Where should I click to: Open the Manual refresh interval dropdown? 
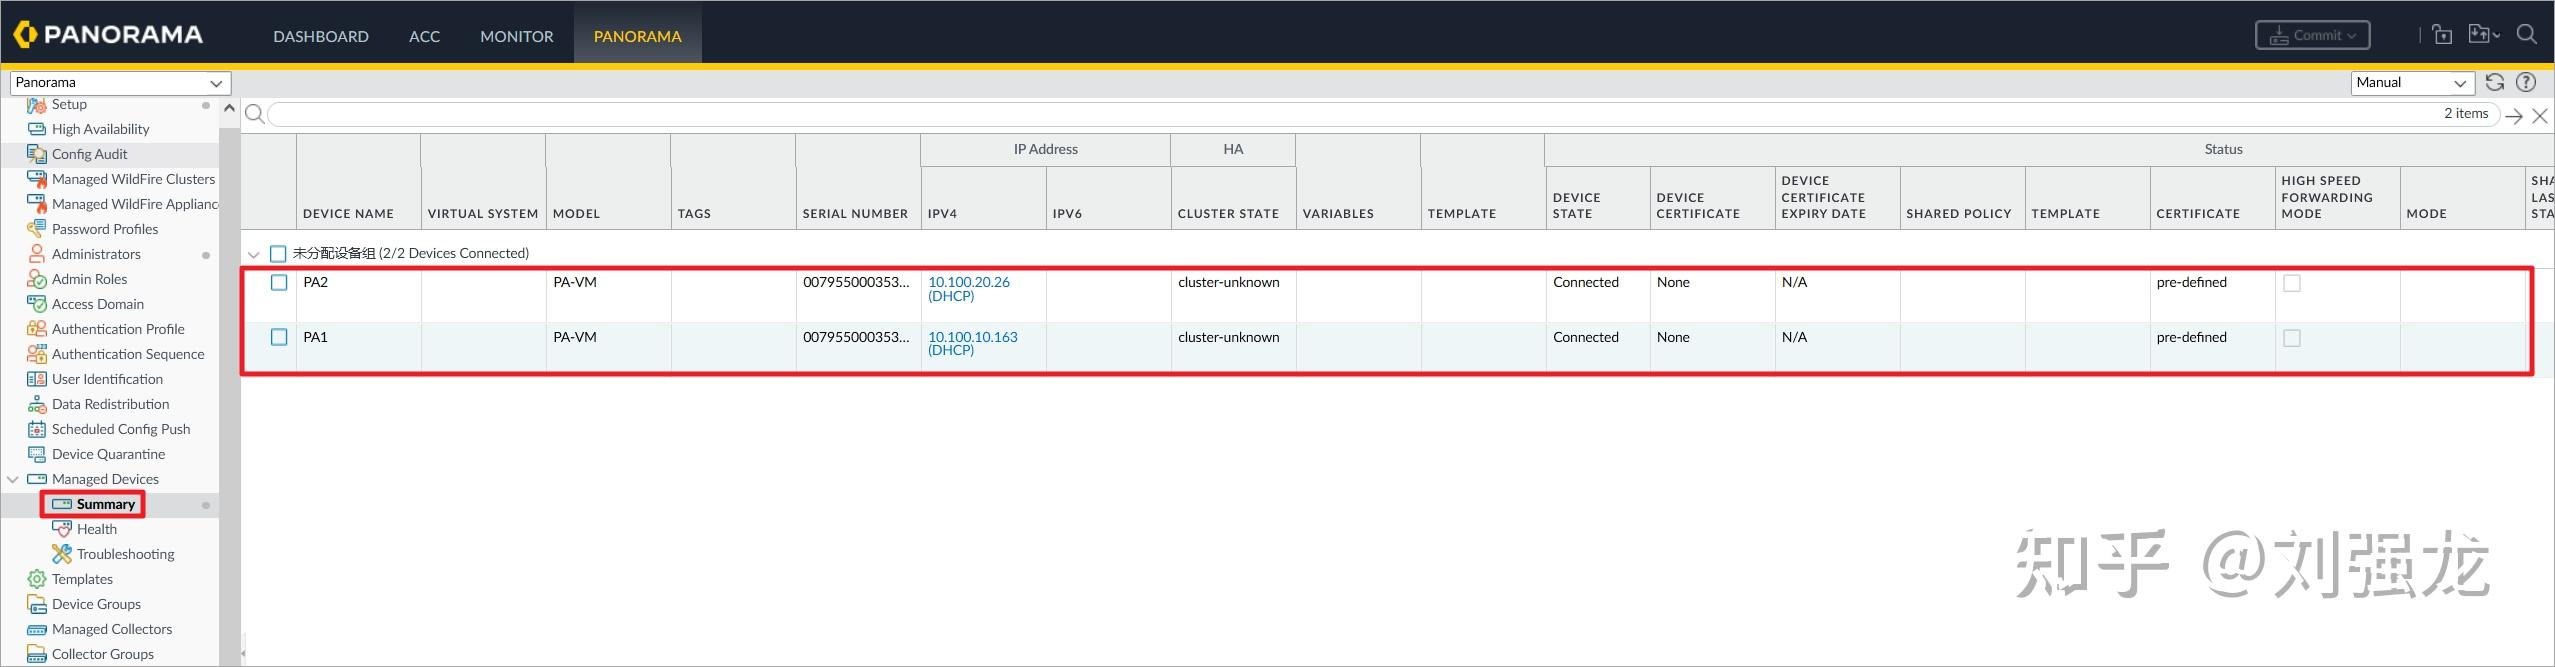coord(2412,83)
